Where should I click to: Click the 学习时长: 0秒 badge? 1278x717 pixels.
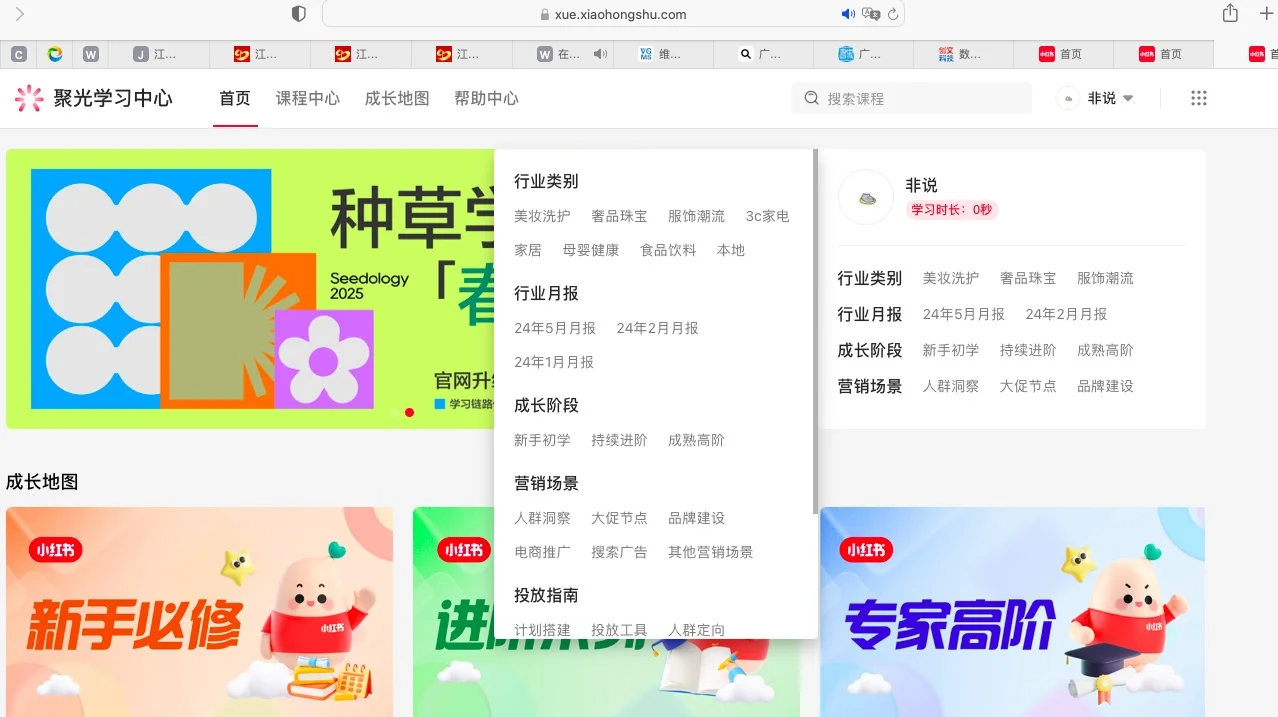[x=952, y=210]
